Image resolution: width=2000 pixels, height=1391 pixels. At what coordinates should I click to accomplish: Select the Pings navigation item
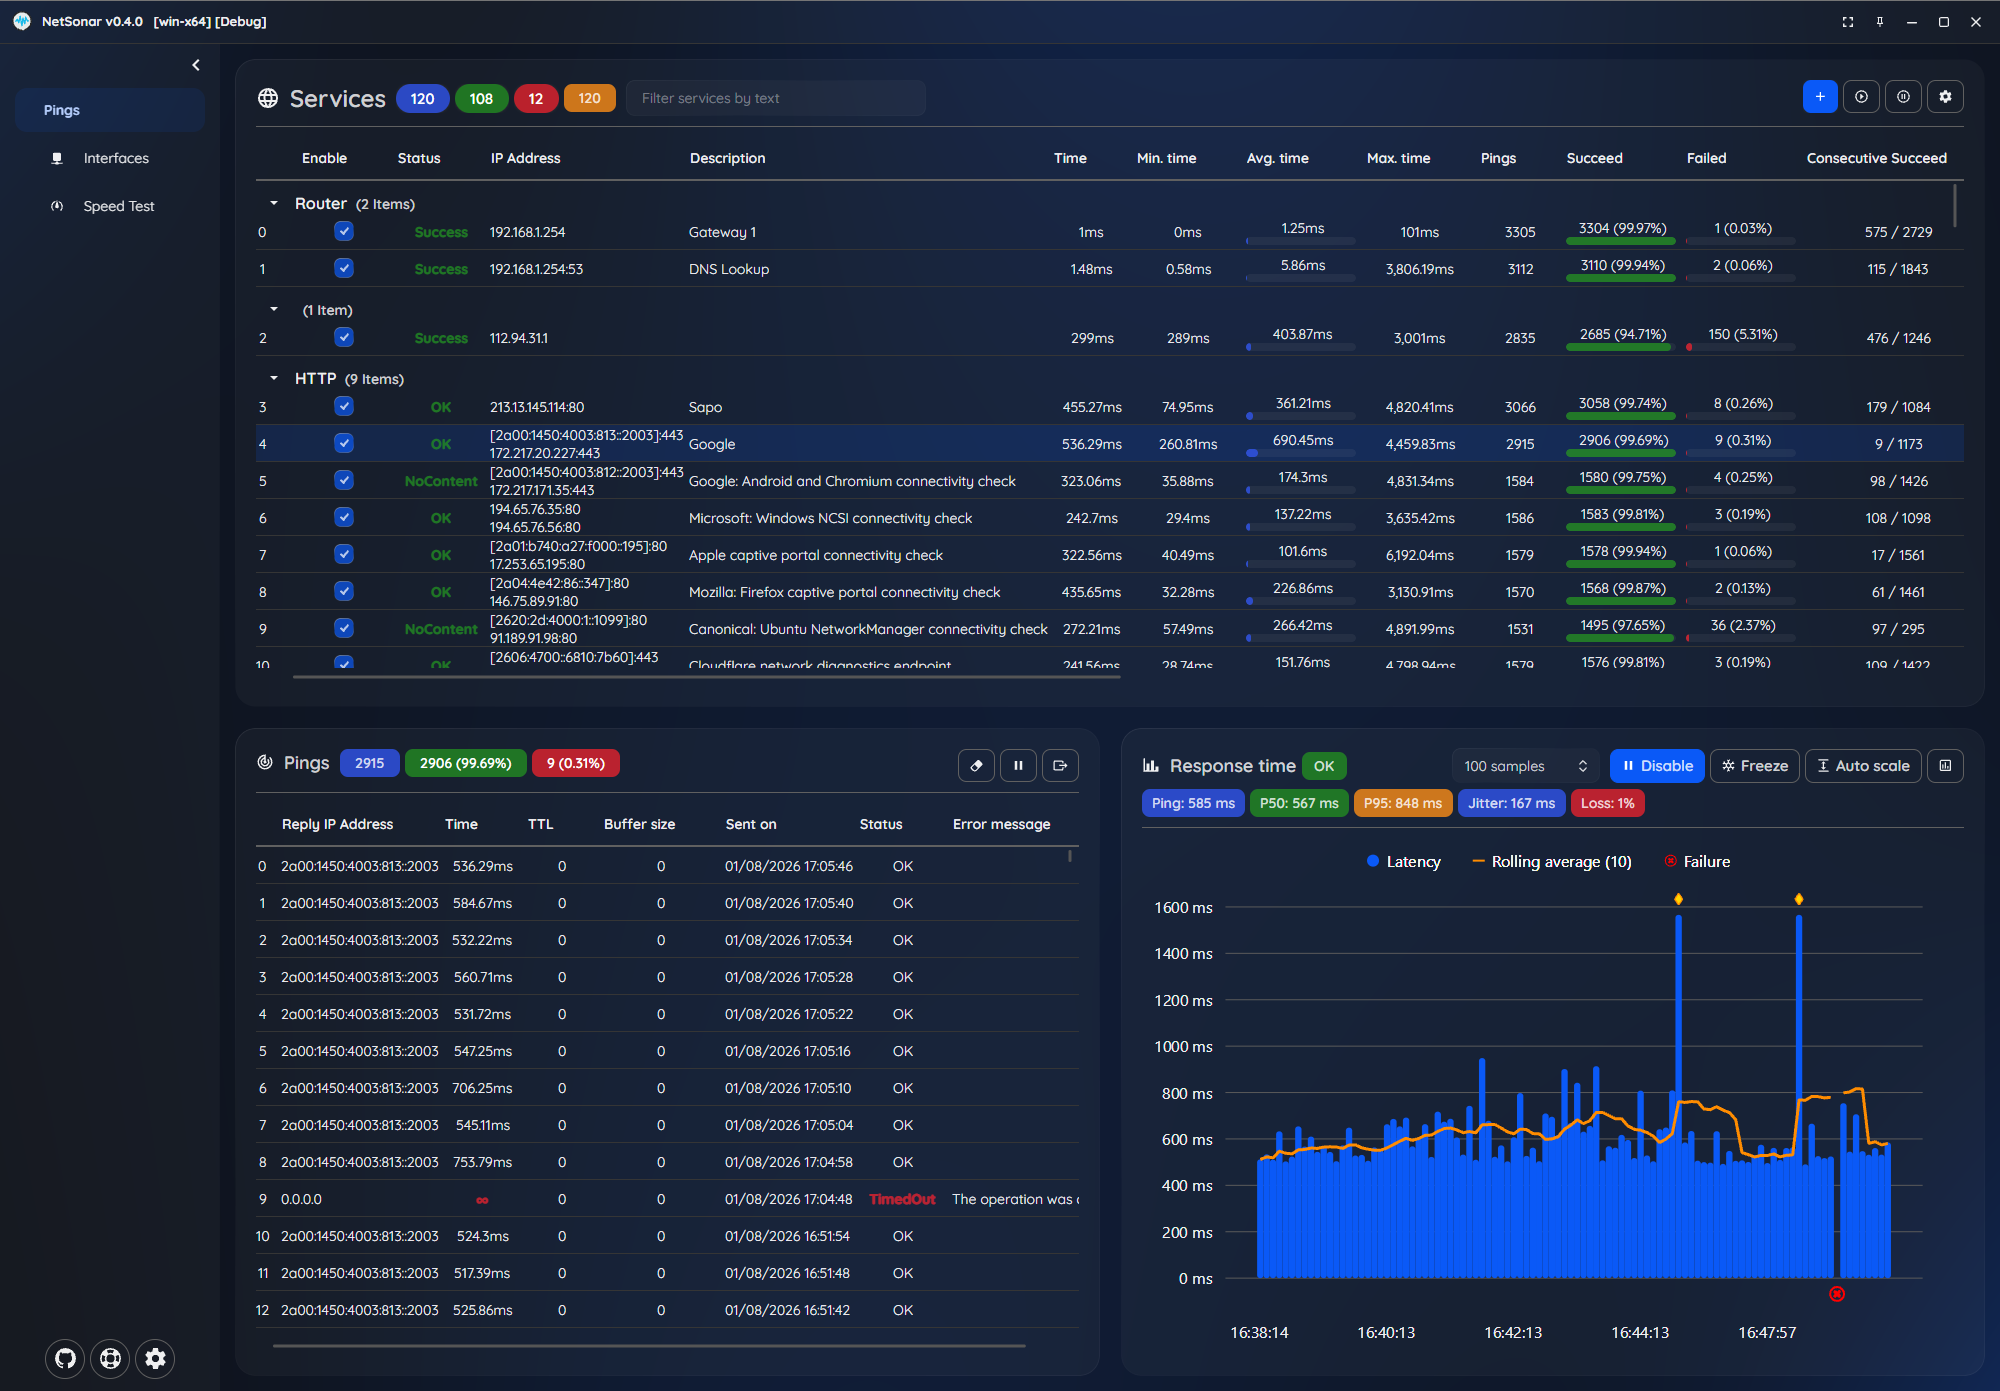111,110
